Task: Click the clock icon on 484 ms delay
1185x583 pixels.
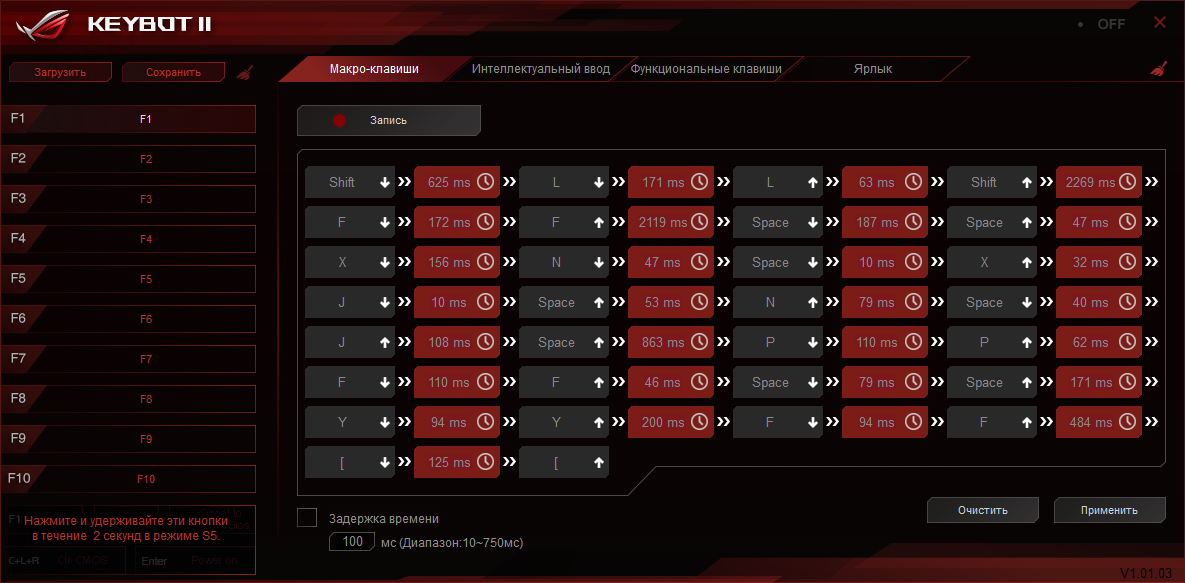Action: [x=1127, y=423]
